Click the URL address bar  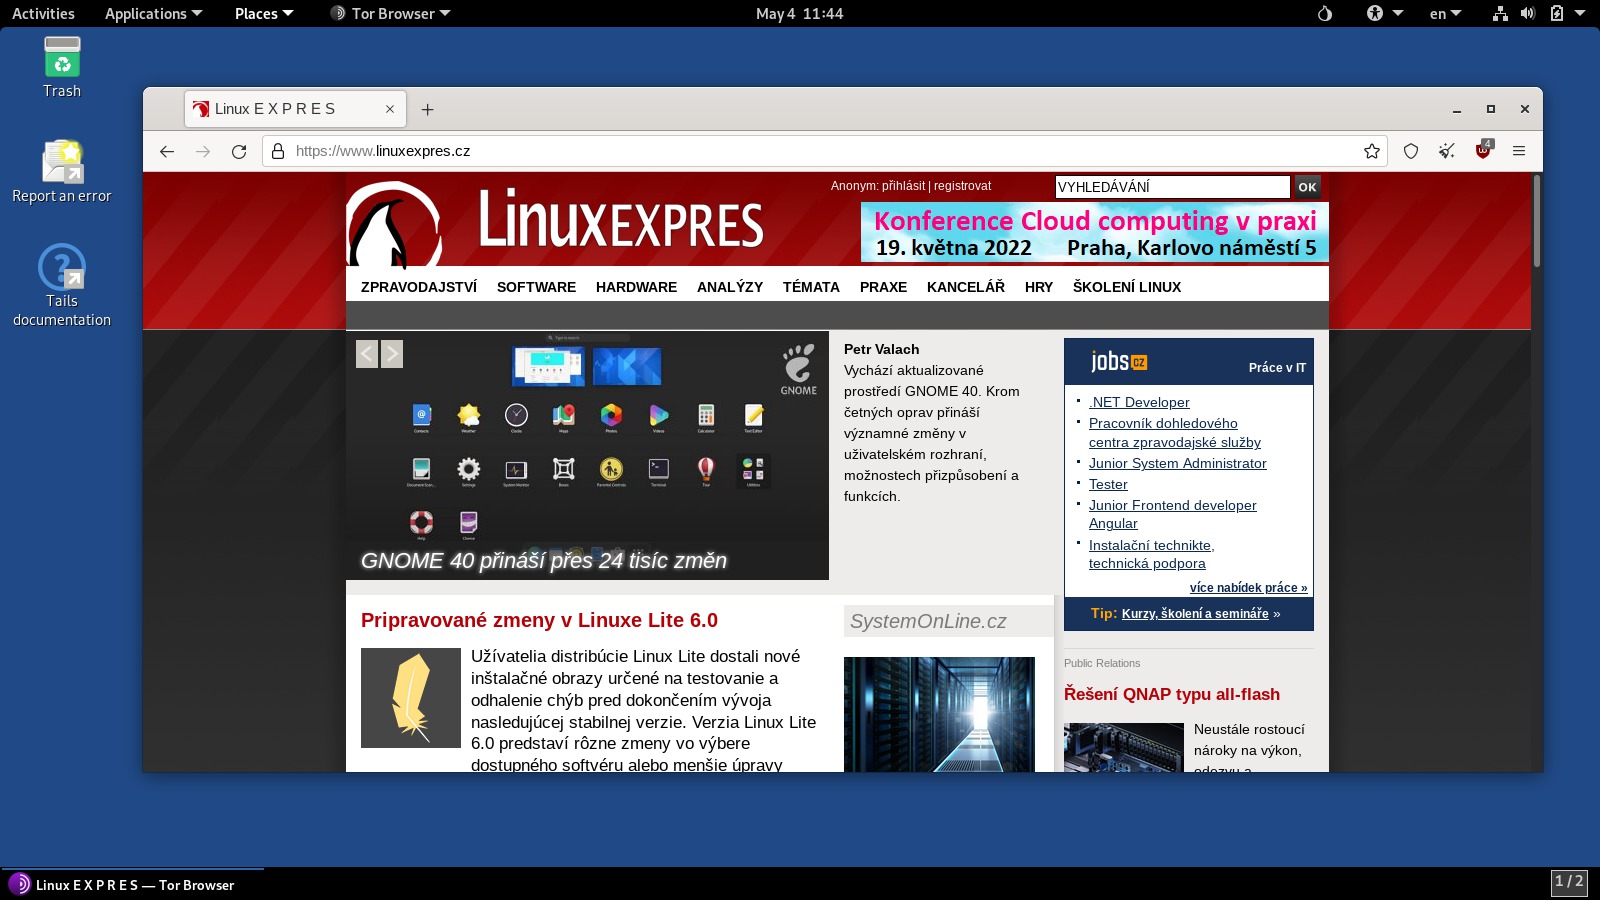point(825,151)
